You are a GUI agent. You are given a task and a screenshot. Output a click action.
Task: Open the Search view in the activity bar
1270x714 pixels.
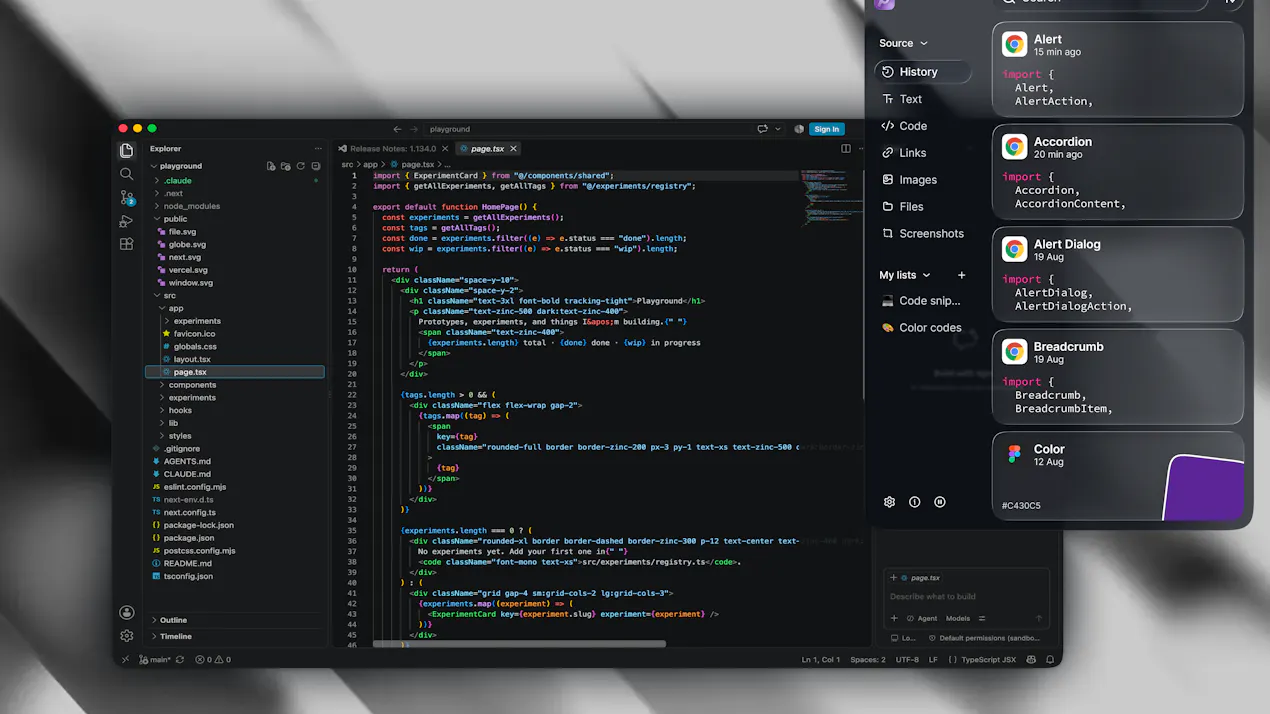126,174
